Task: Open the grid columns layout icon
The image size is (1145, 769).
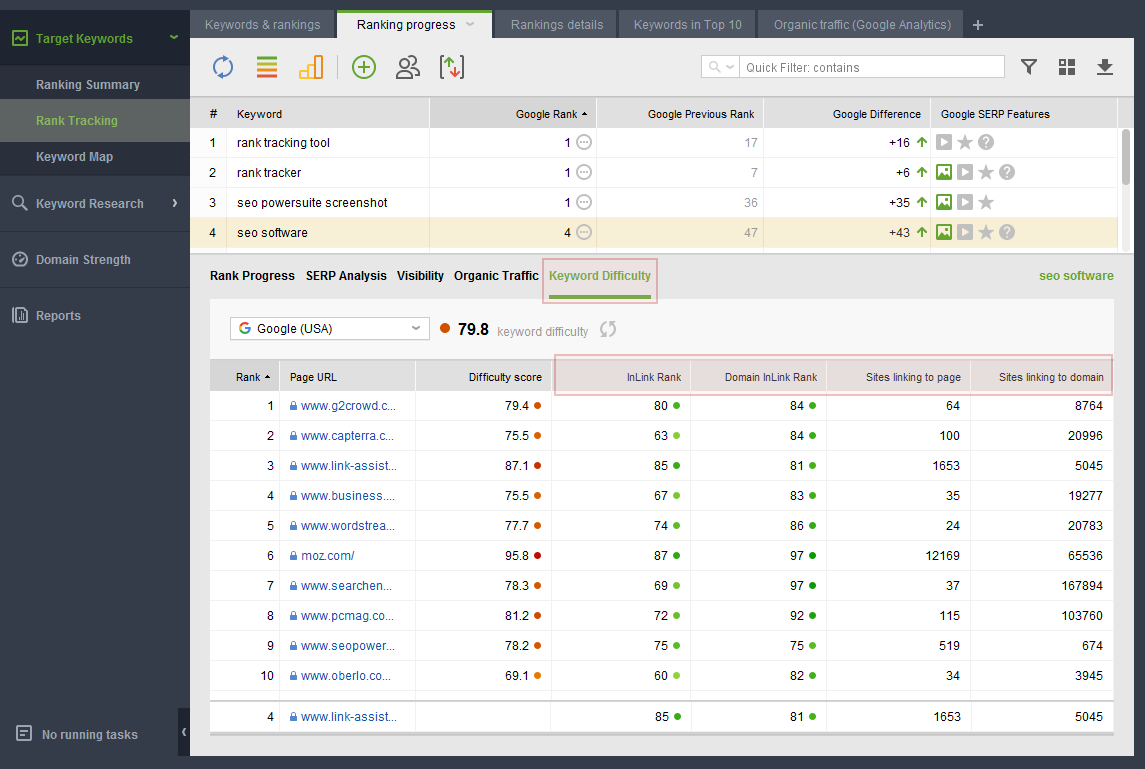Action: 1067,67
